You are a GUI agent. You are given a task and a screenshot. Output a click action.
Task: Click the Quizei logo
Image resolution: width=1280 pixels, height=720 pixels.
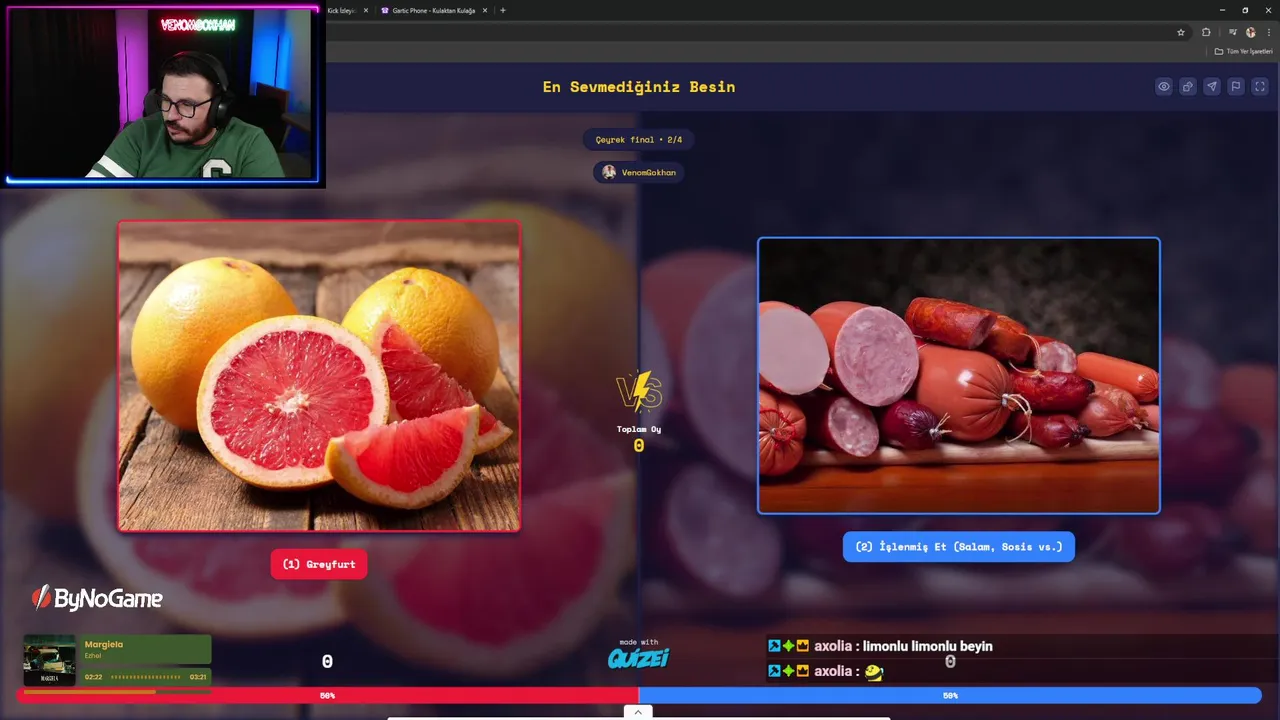(638, 658)
